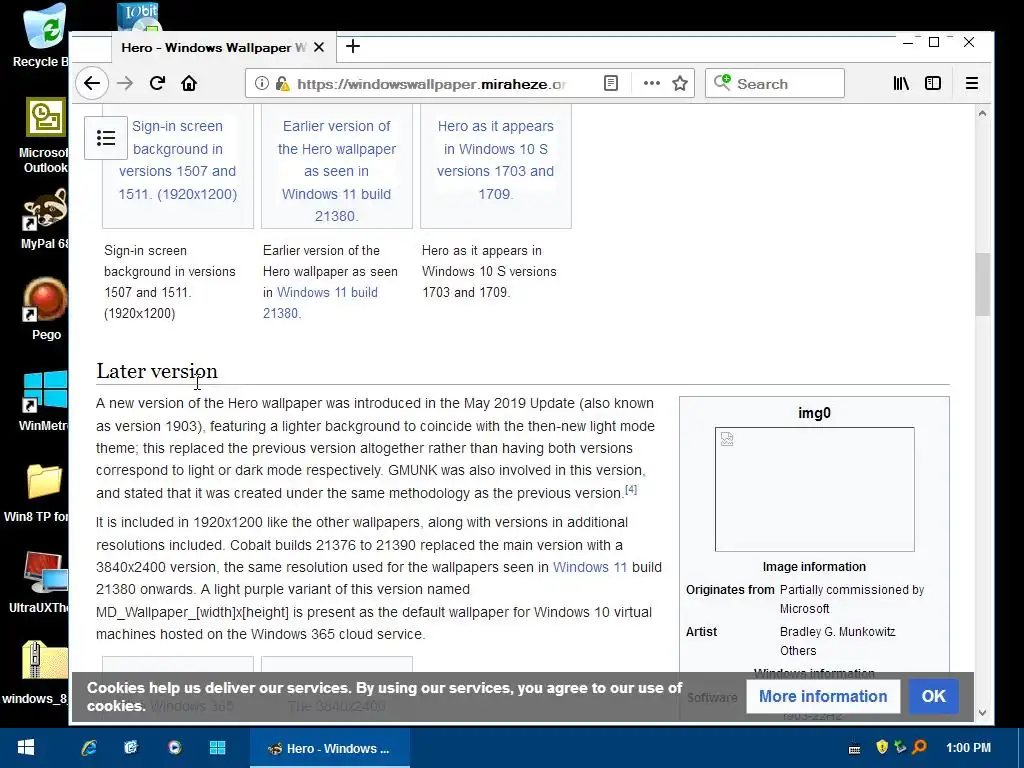Open the Library icon in toolbar
The height and width of the screenshot is (768, 1024).
coord(901,84)
